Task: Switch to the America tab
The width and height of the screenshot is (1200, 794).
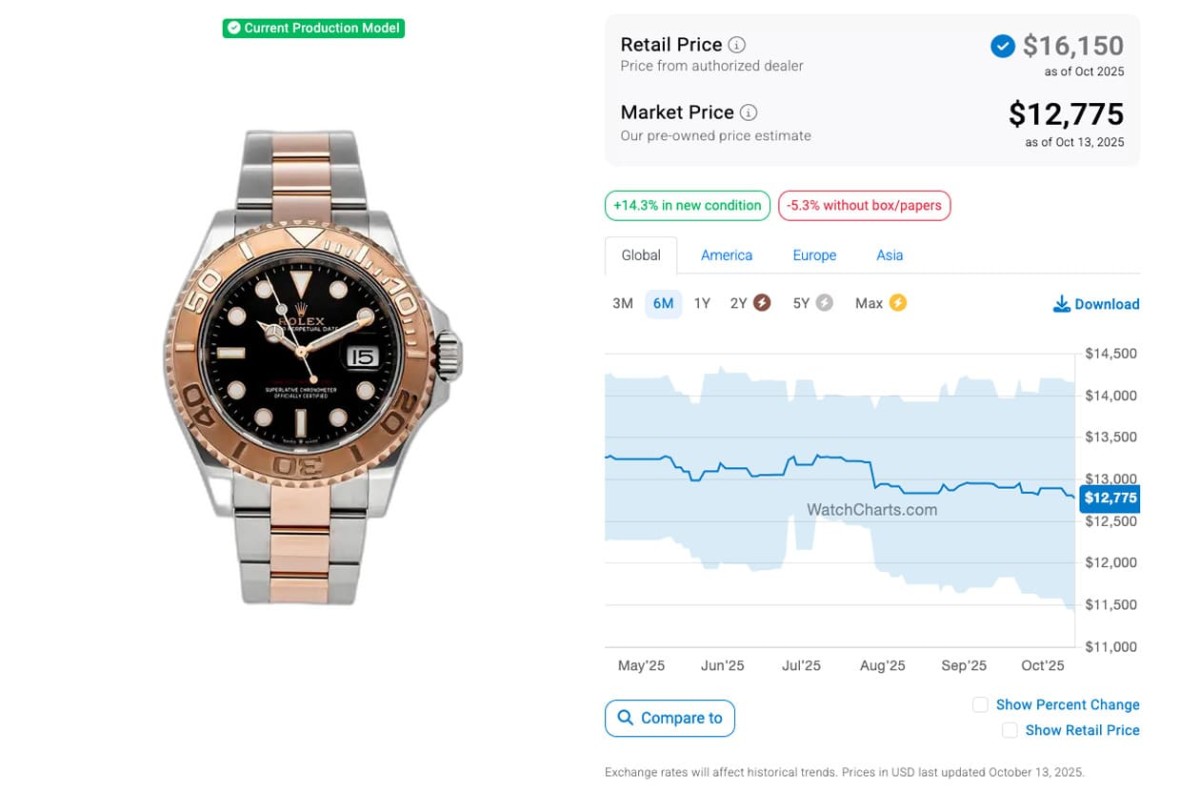Action: (x=727, y=255)
